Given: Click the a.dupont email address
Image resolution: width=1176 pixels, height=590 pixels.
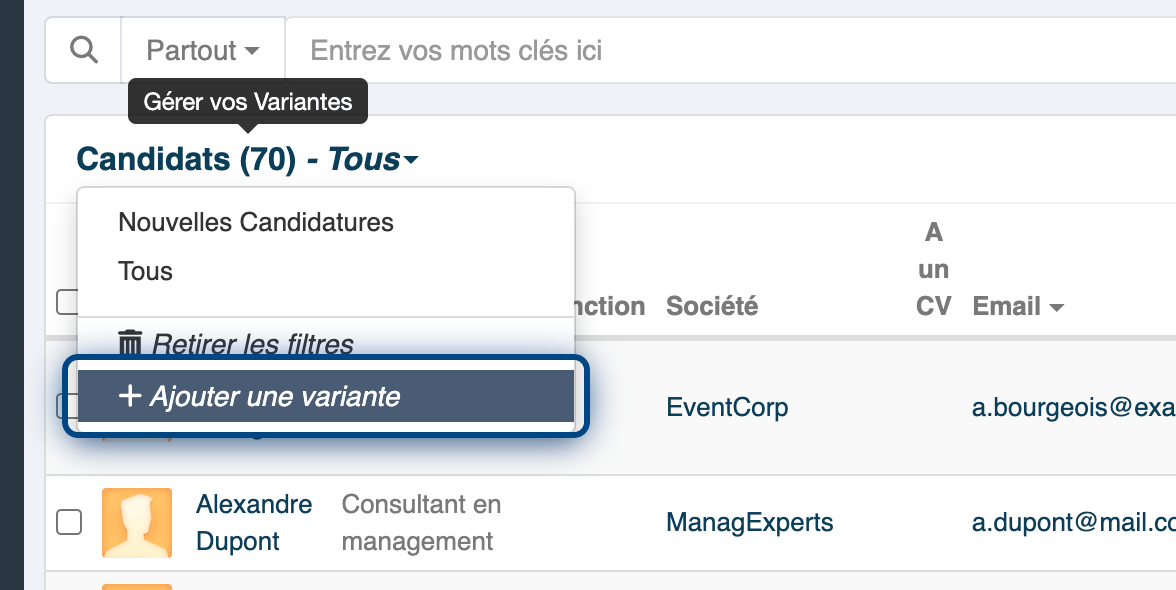Looking at the screenshot, I should [x=1073, y=523].
